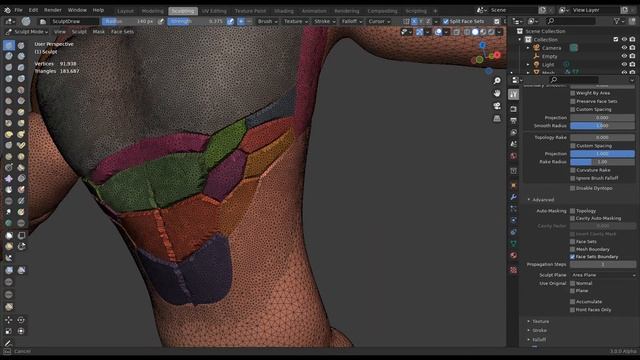Image resolution: width=640 pixels, height=360 pixels.
Task: Enable Auto-Masking Topology checkbox
Action: coord(573,211)
